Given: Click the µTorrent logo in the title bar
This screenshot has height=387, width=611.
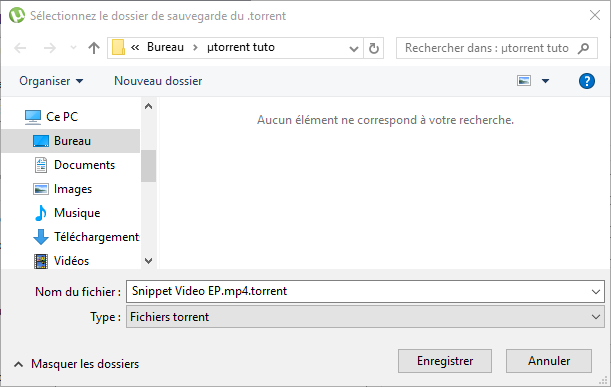Looking at the screenshot, I should (17, 16).
